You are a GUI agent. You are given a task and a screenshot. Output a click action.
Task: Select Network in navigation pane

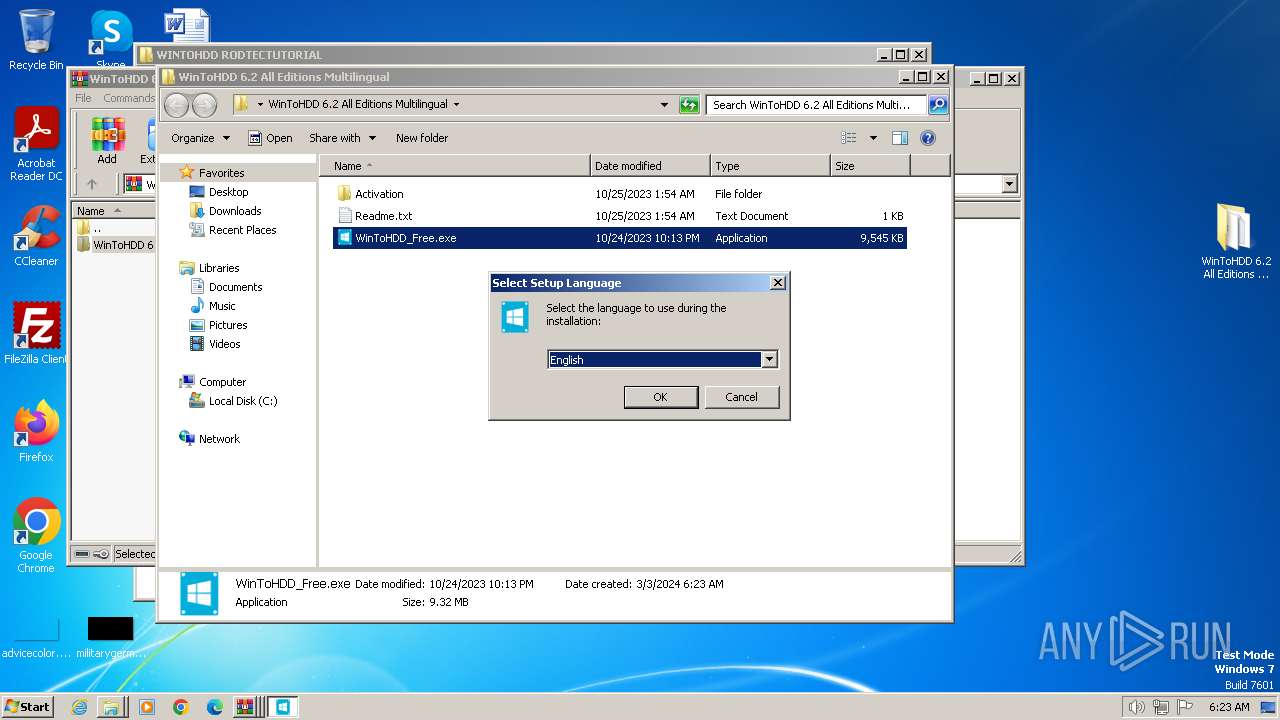coord(219,439)
